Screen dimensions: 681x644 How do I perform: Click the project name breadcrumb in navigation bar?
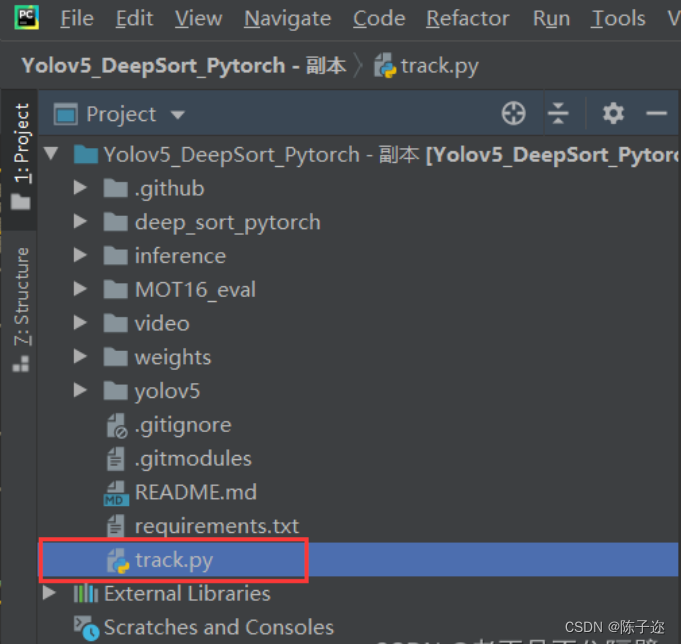point(184,66)
